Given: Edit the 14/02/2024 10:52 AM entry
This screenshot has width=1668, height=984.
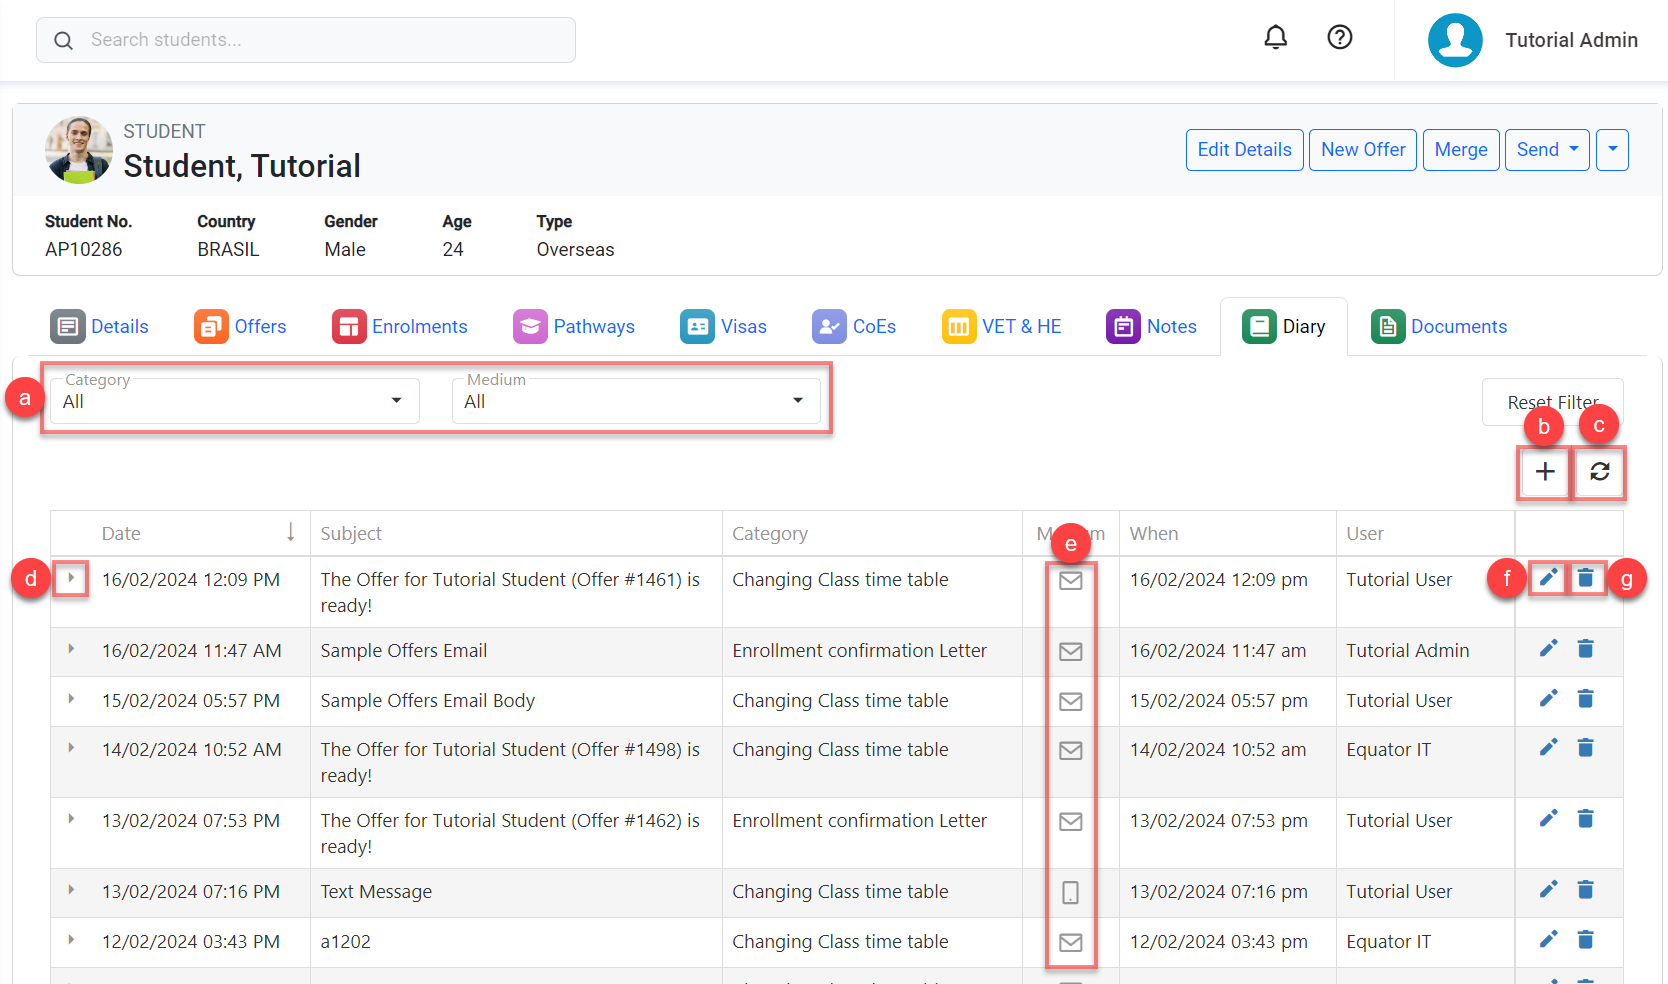Looking at the screenshot, I should [x=1548, y=748].
